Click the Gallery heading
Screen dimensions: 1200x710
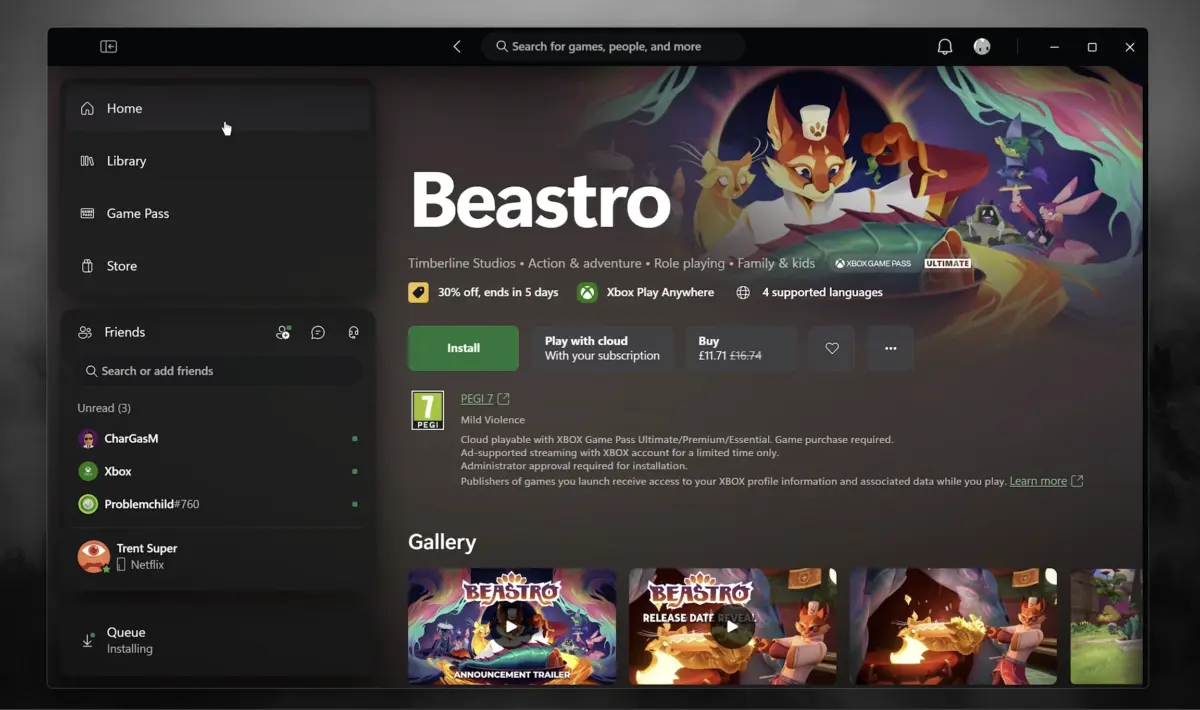(442, 542)
